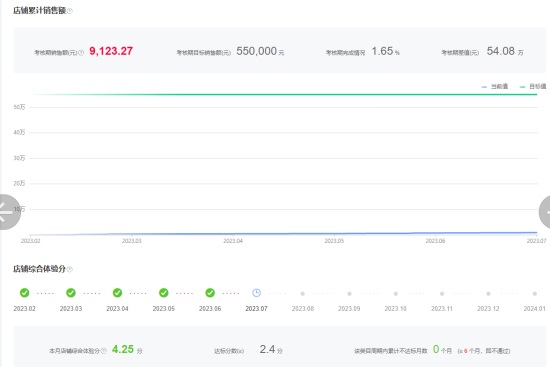Click the 店铺综合体验分 section heading
The image size is (550, 367).
pyautogui.click(x=39, y=269)
